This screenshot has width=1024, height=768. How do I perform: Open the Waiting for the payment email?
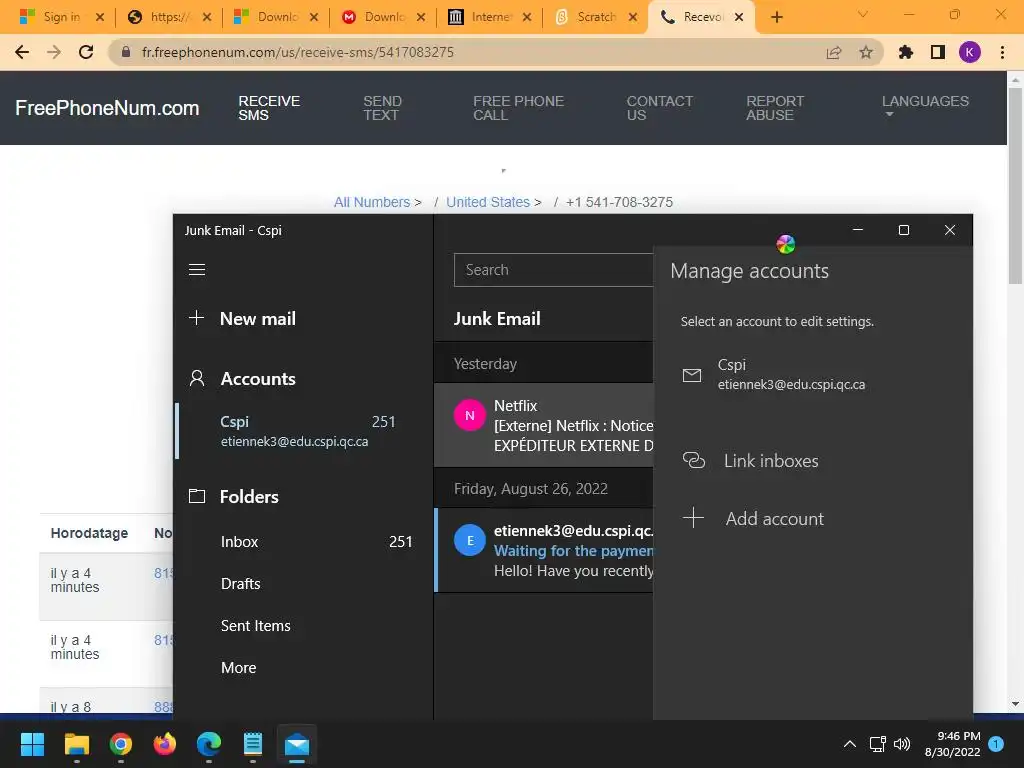[544, 550]
